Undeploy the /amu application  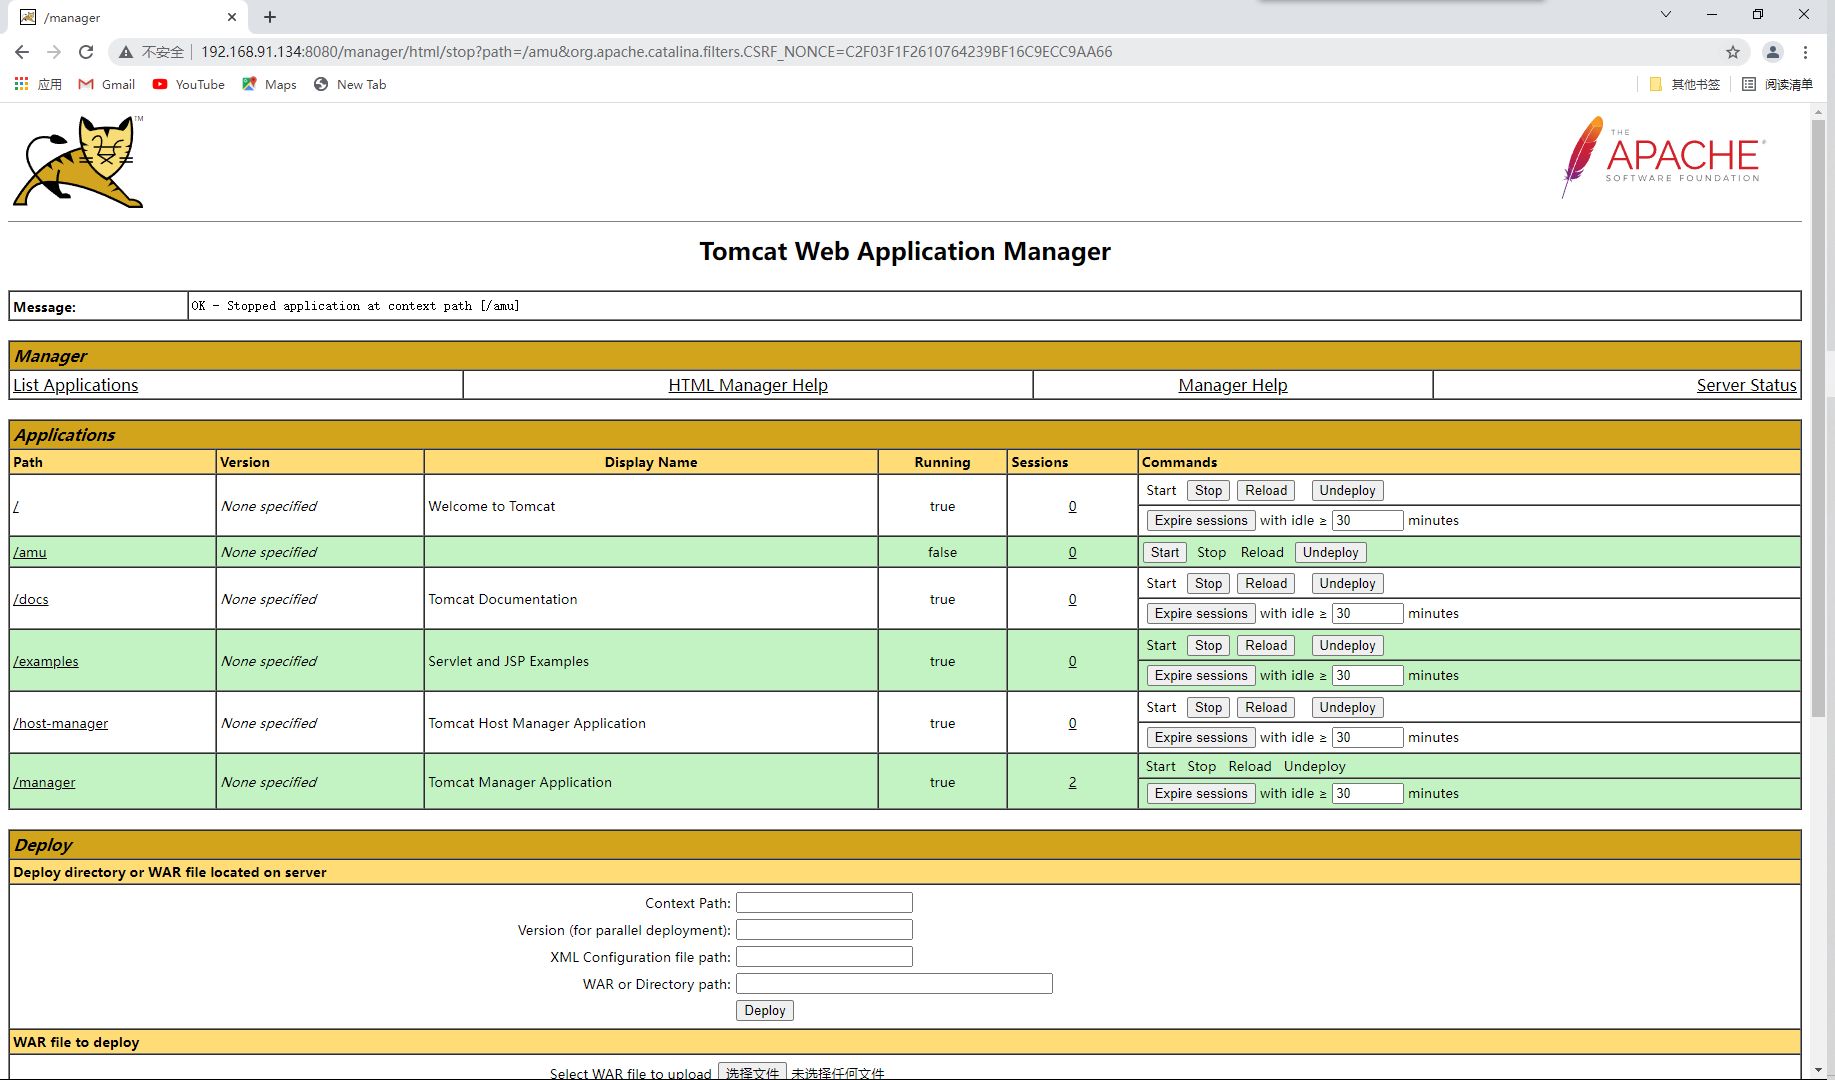coord(1330,552)
